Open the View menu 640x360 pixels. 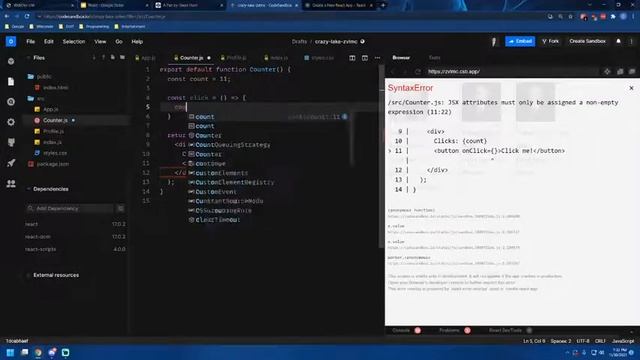[x=100, y=42]
